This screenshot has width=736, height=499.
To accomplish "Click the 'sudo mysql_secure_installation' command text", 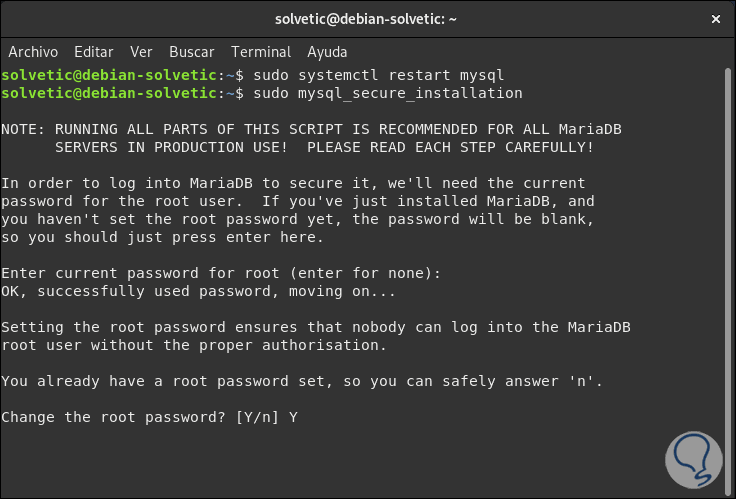I will (x=387, y=93).
